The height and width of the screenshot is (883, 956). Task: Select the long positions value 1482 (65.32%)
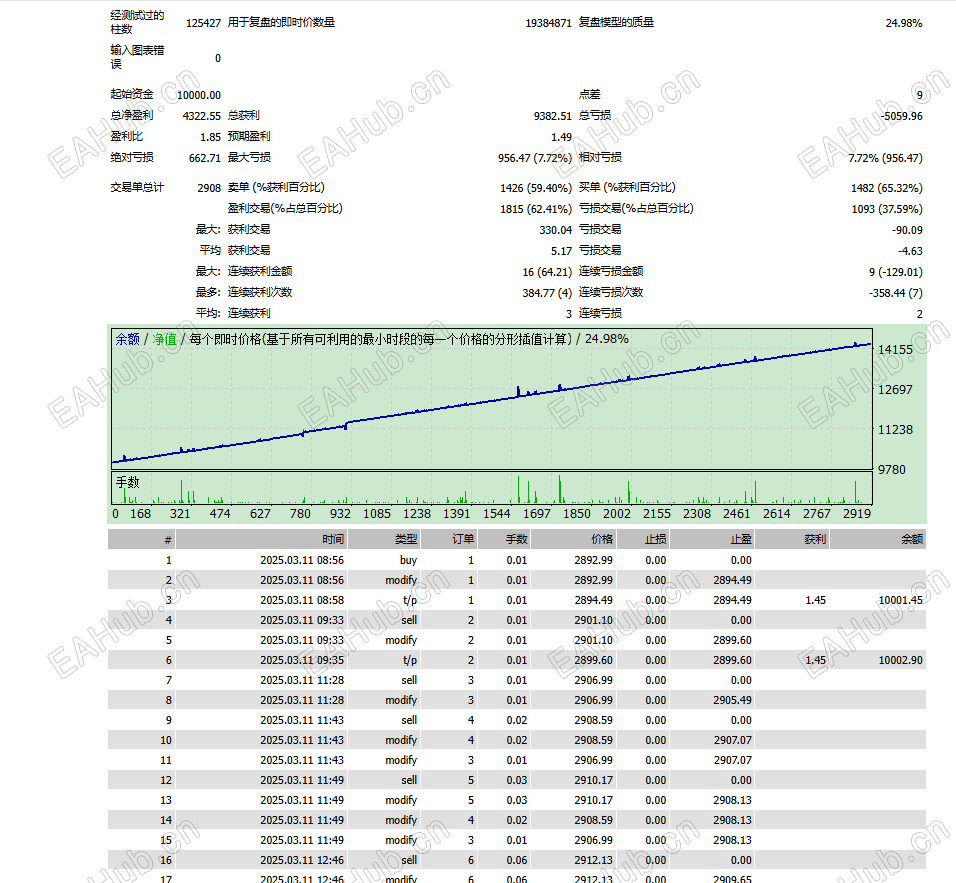(x=886, y=188)
